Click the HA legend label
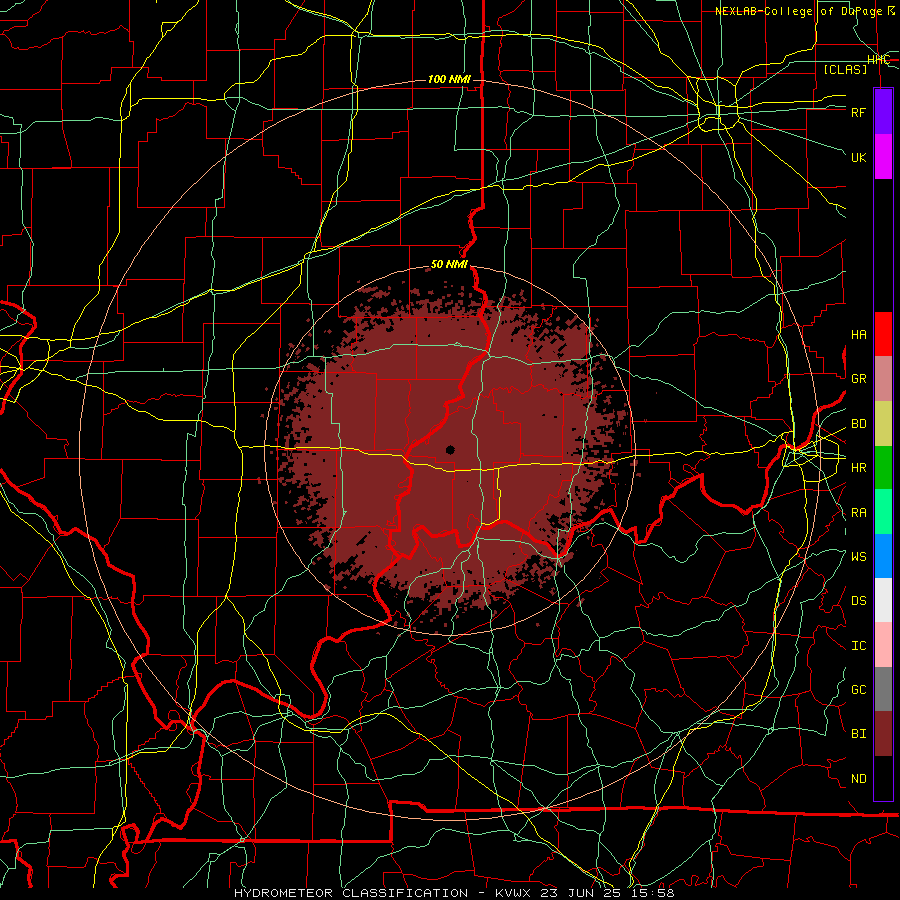900x900 pixels. (x=858, y=335)
